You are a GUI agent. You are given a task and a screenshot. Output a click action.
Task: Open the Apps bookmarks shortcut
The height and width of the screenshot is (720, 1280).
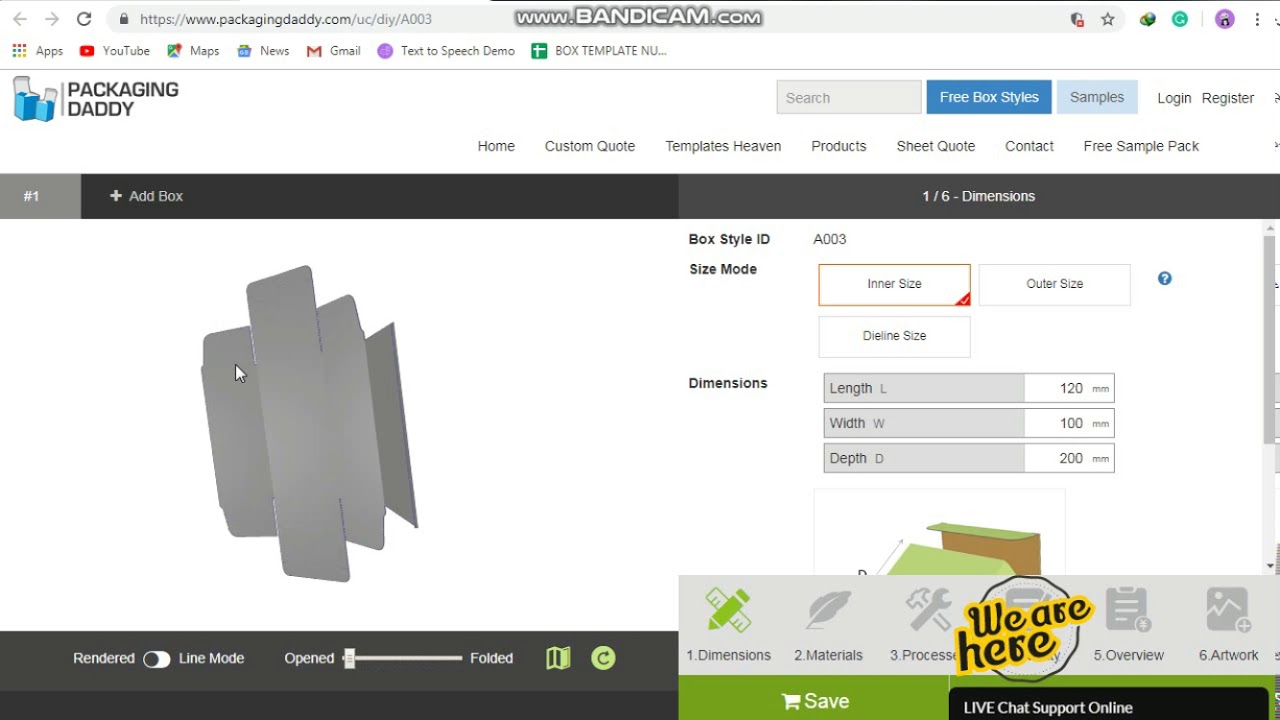click(38, 51)
